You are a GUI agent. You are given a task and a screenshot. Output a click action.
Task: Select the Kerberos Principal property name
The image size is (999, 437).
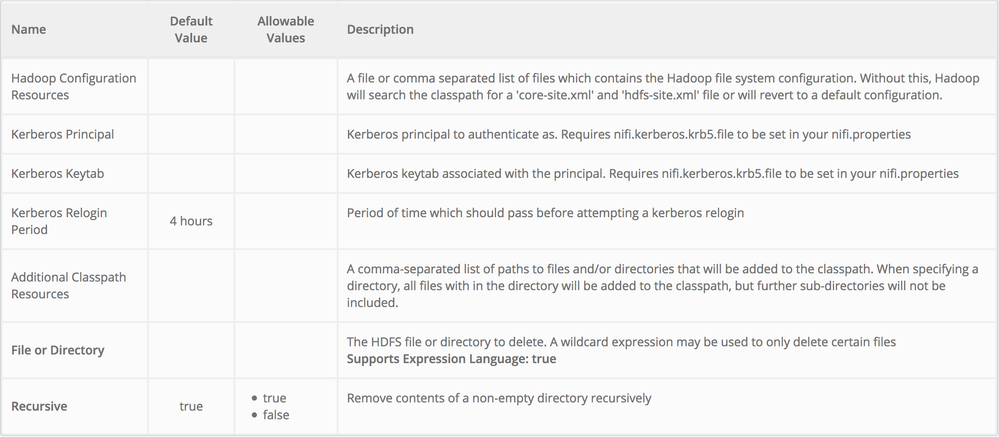point(62,134)
